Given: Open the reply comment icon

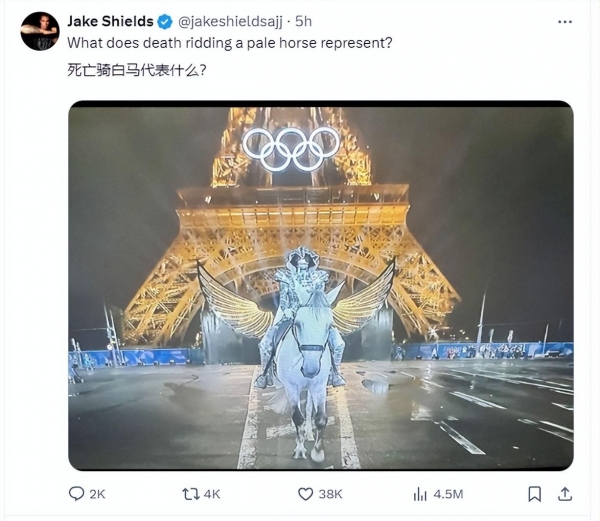Looking at the screenshot, I should click(x=76, y=493).
